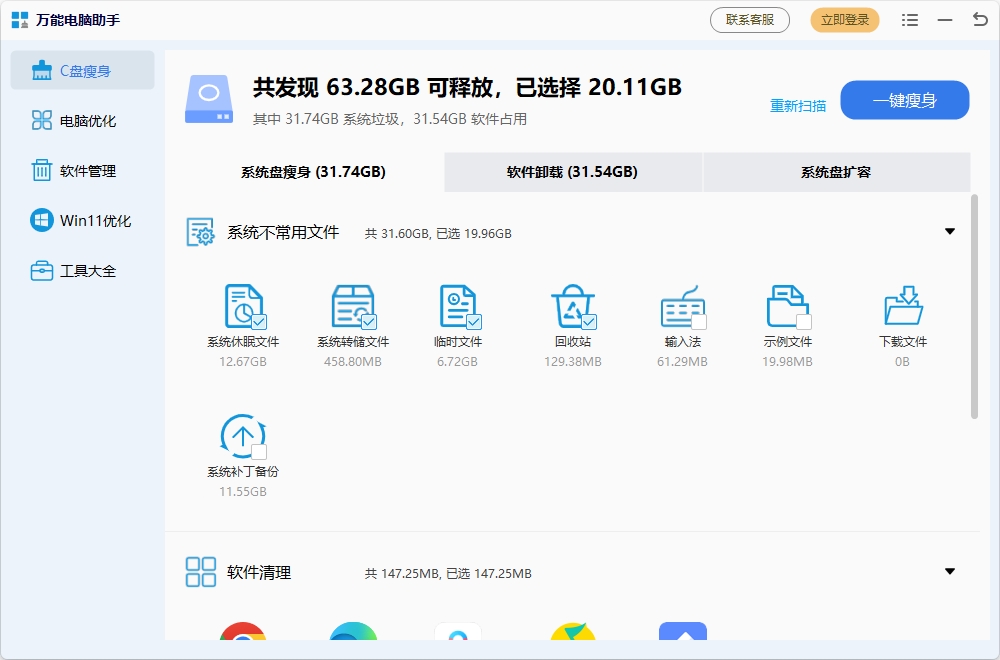Switch to the 软件卸载 tab
This screenshot has height=660, width=1000.
point(572,172)
